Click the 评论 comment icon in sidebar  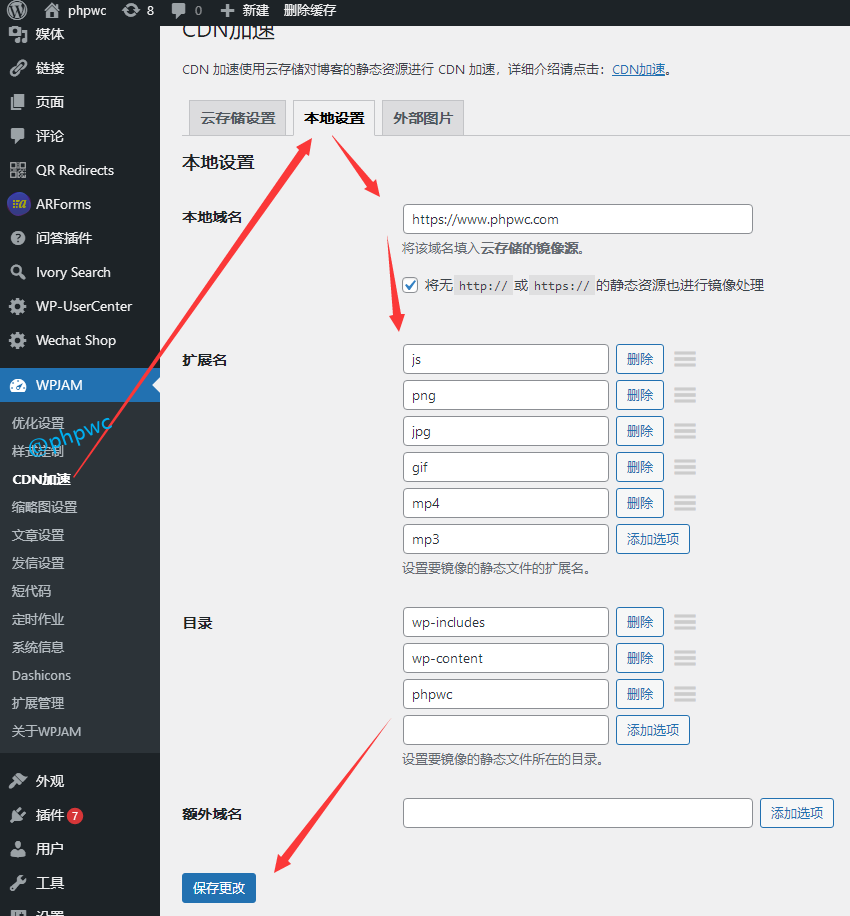[x=18, y=136]
